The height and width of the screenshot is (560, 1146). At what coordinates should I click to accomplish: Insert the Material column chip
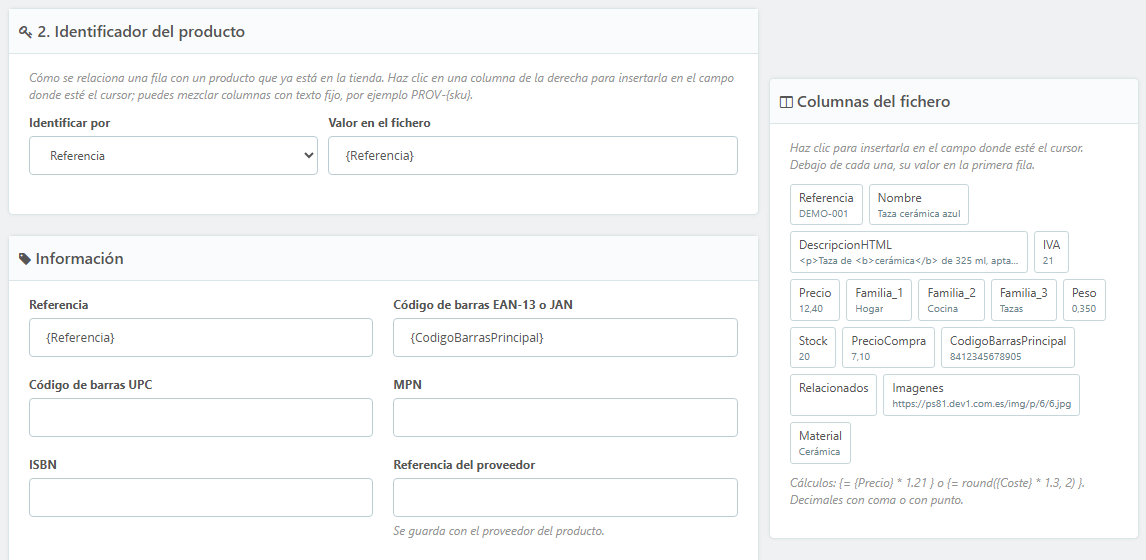coord(820,443)
